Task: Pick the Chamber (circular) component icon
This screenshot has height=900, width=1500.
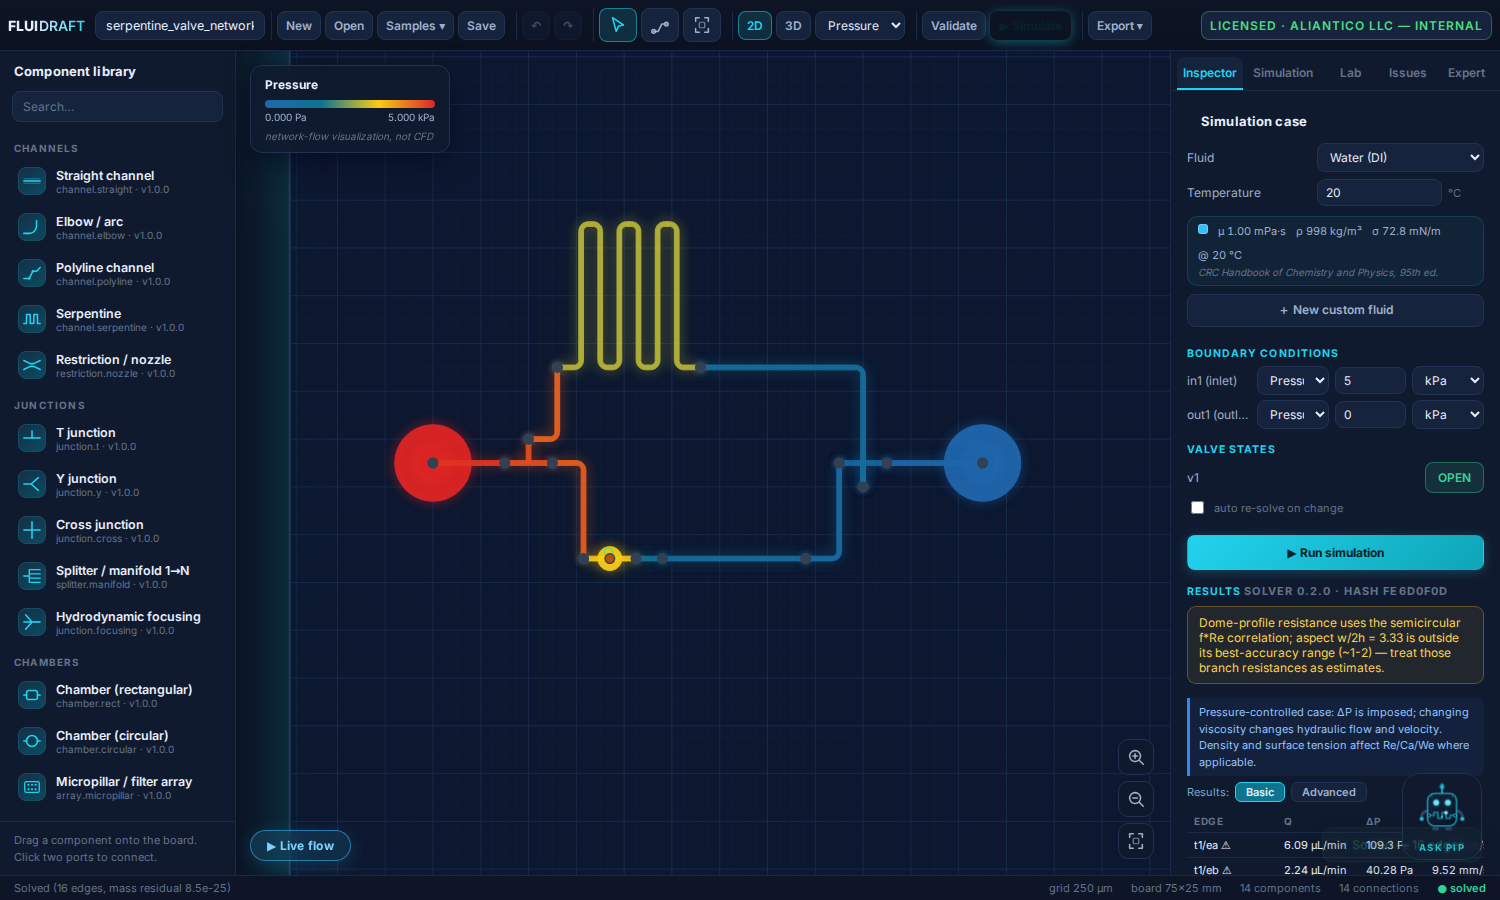Action: point(32,741)
